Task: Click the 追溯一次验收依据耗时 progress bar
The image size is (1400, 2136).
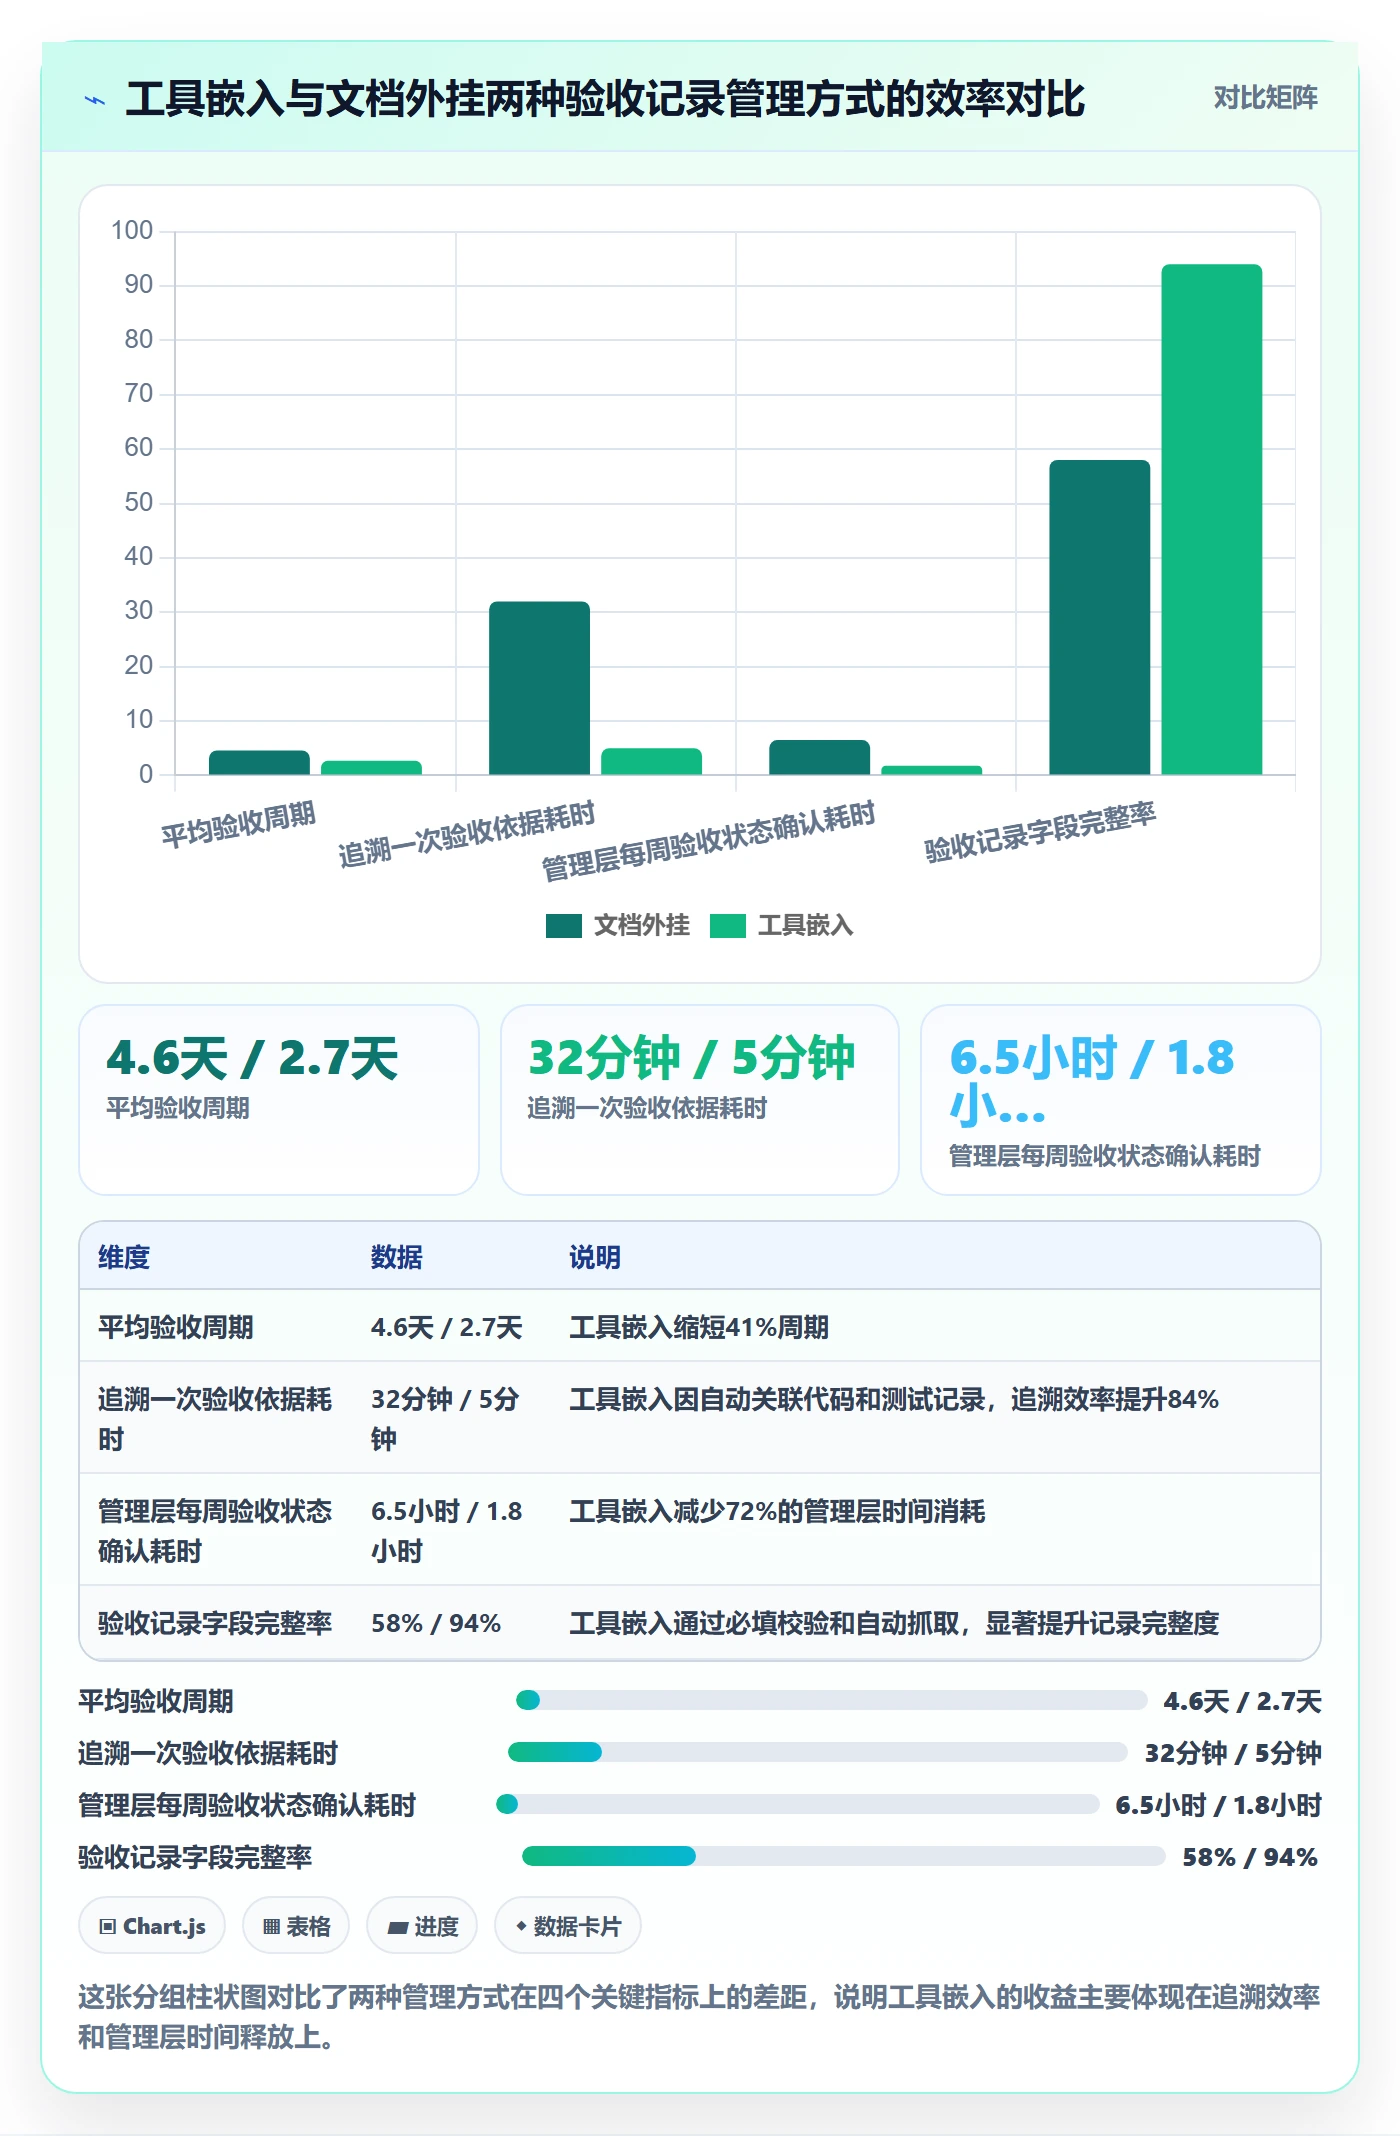Action: pos(817,1752)
